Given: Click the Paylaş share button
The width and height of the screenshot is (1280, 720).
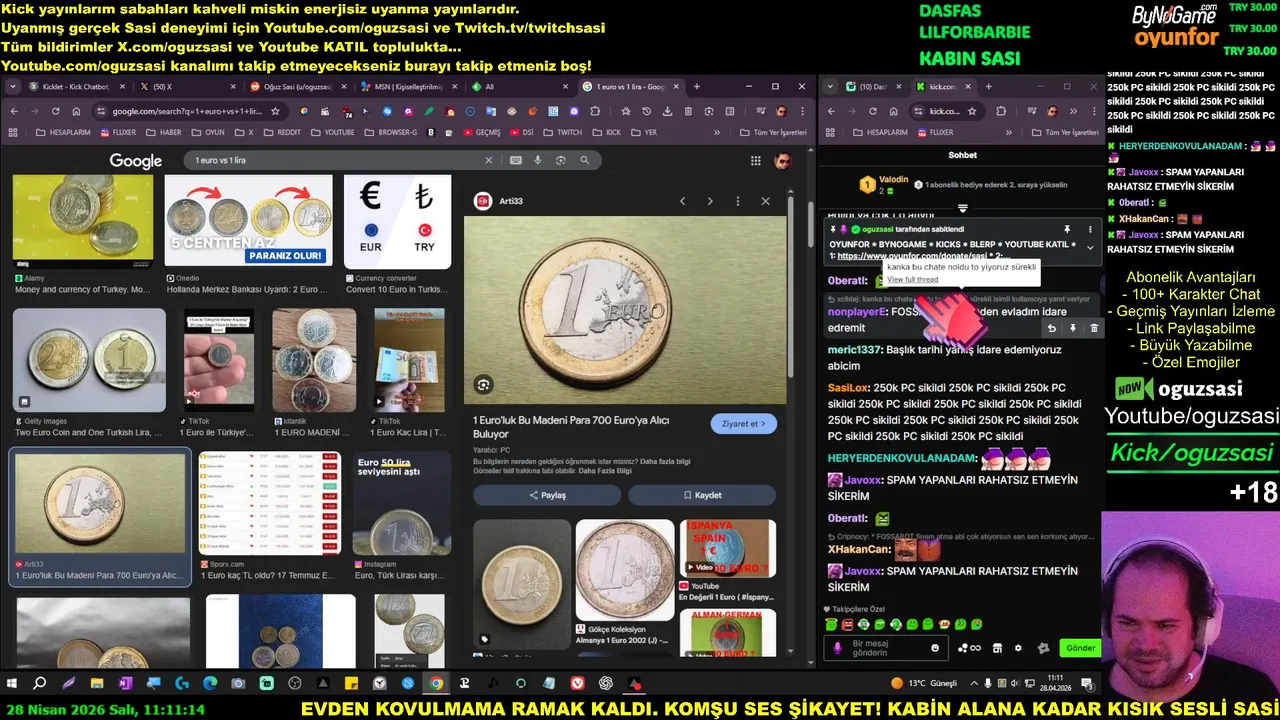Looking at the screenshot, I should coord(547,495).
